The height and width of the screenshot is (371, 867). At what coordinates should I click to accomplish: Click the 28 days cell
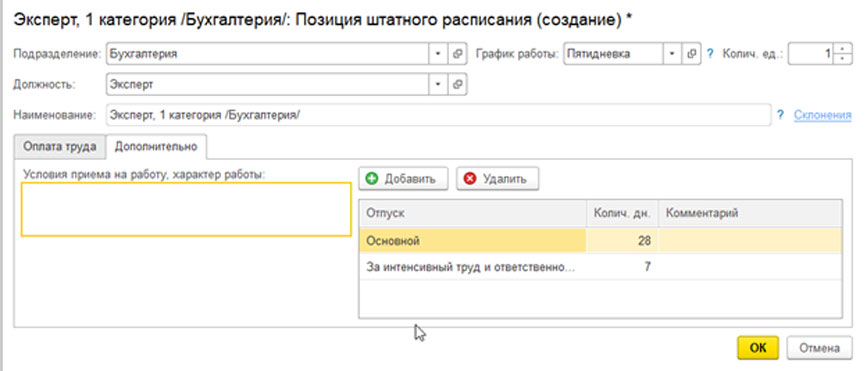[x=622, y=241]
